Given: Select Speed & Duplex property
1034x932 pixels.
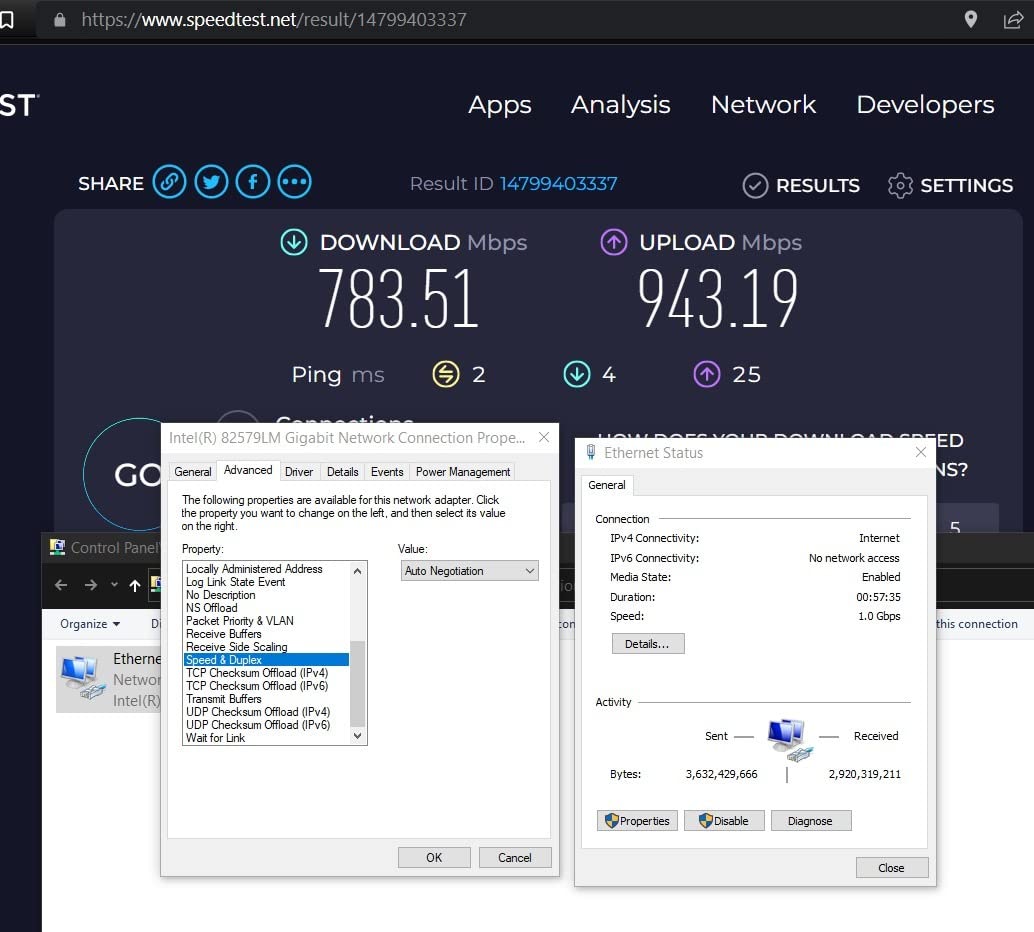Looking at the screenshot, I should click(x=266, y=660).
